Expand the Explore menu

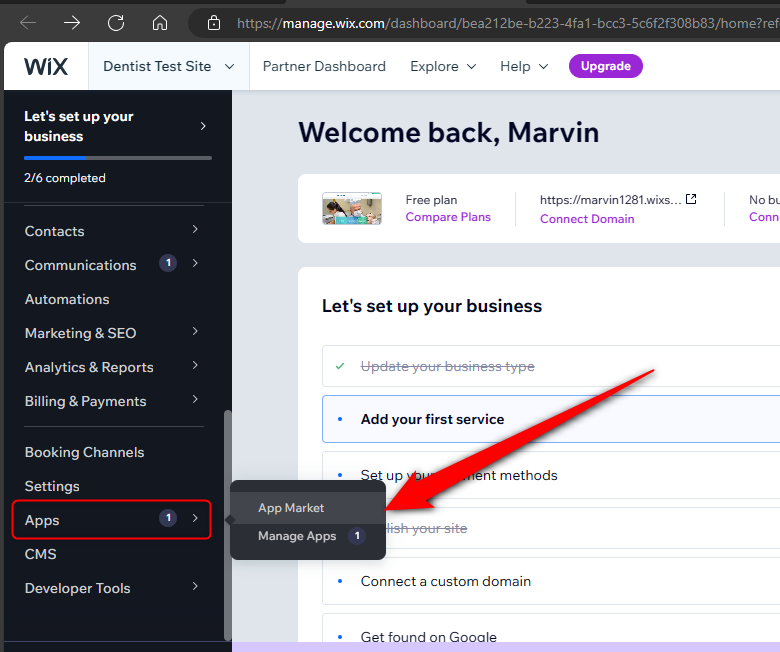[443, 66]
